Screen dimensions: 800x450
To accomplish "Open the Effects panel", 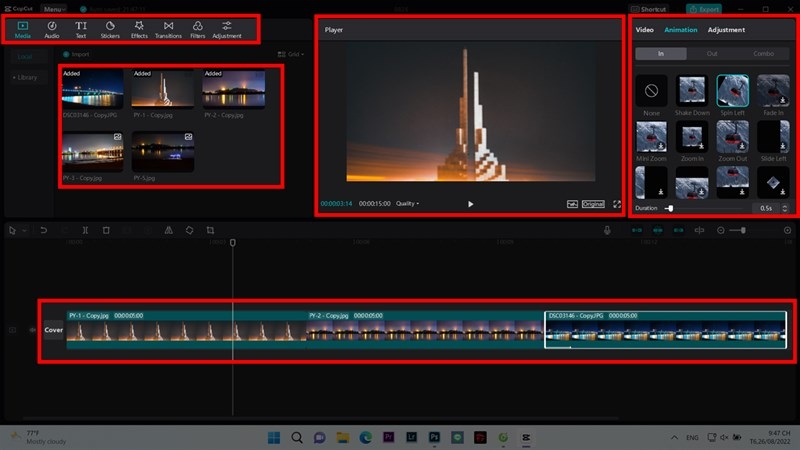I will pos(139,28).
